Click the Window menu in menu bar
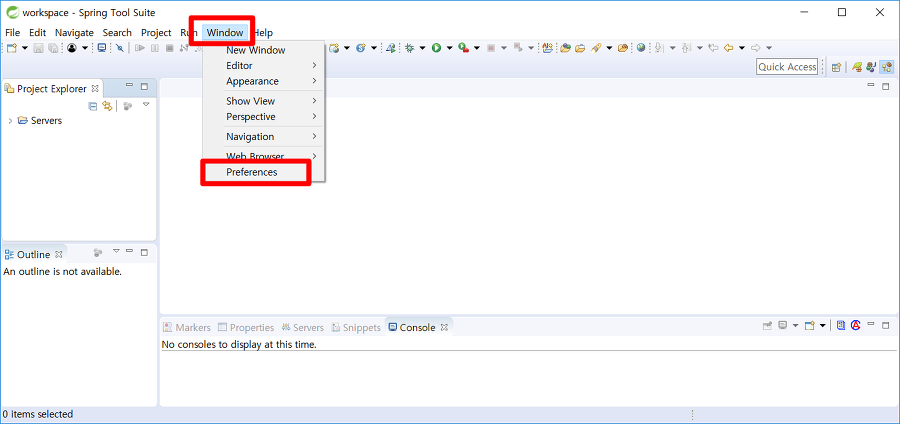 click(x=225, y=33)
